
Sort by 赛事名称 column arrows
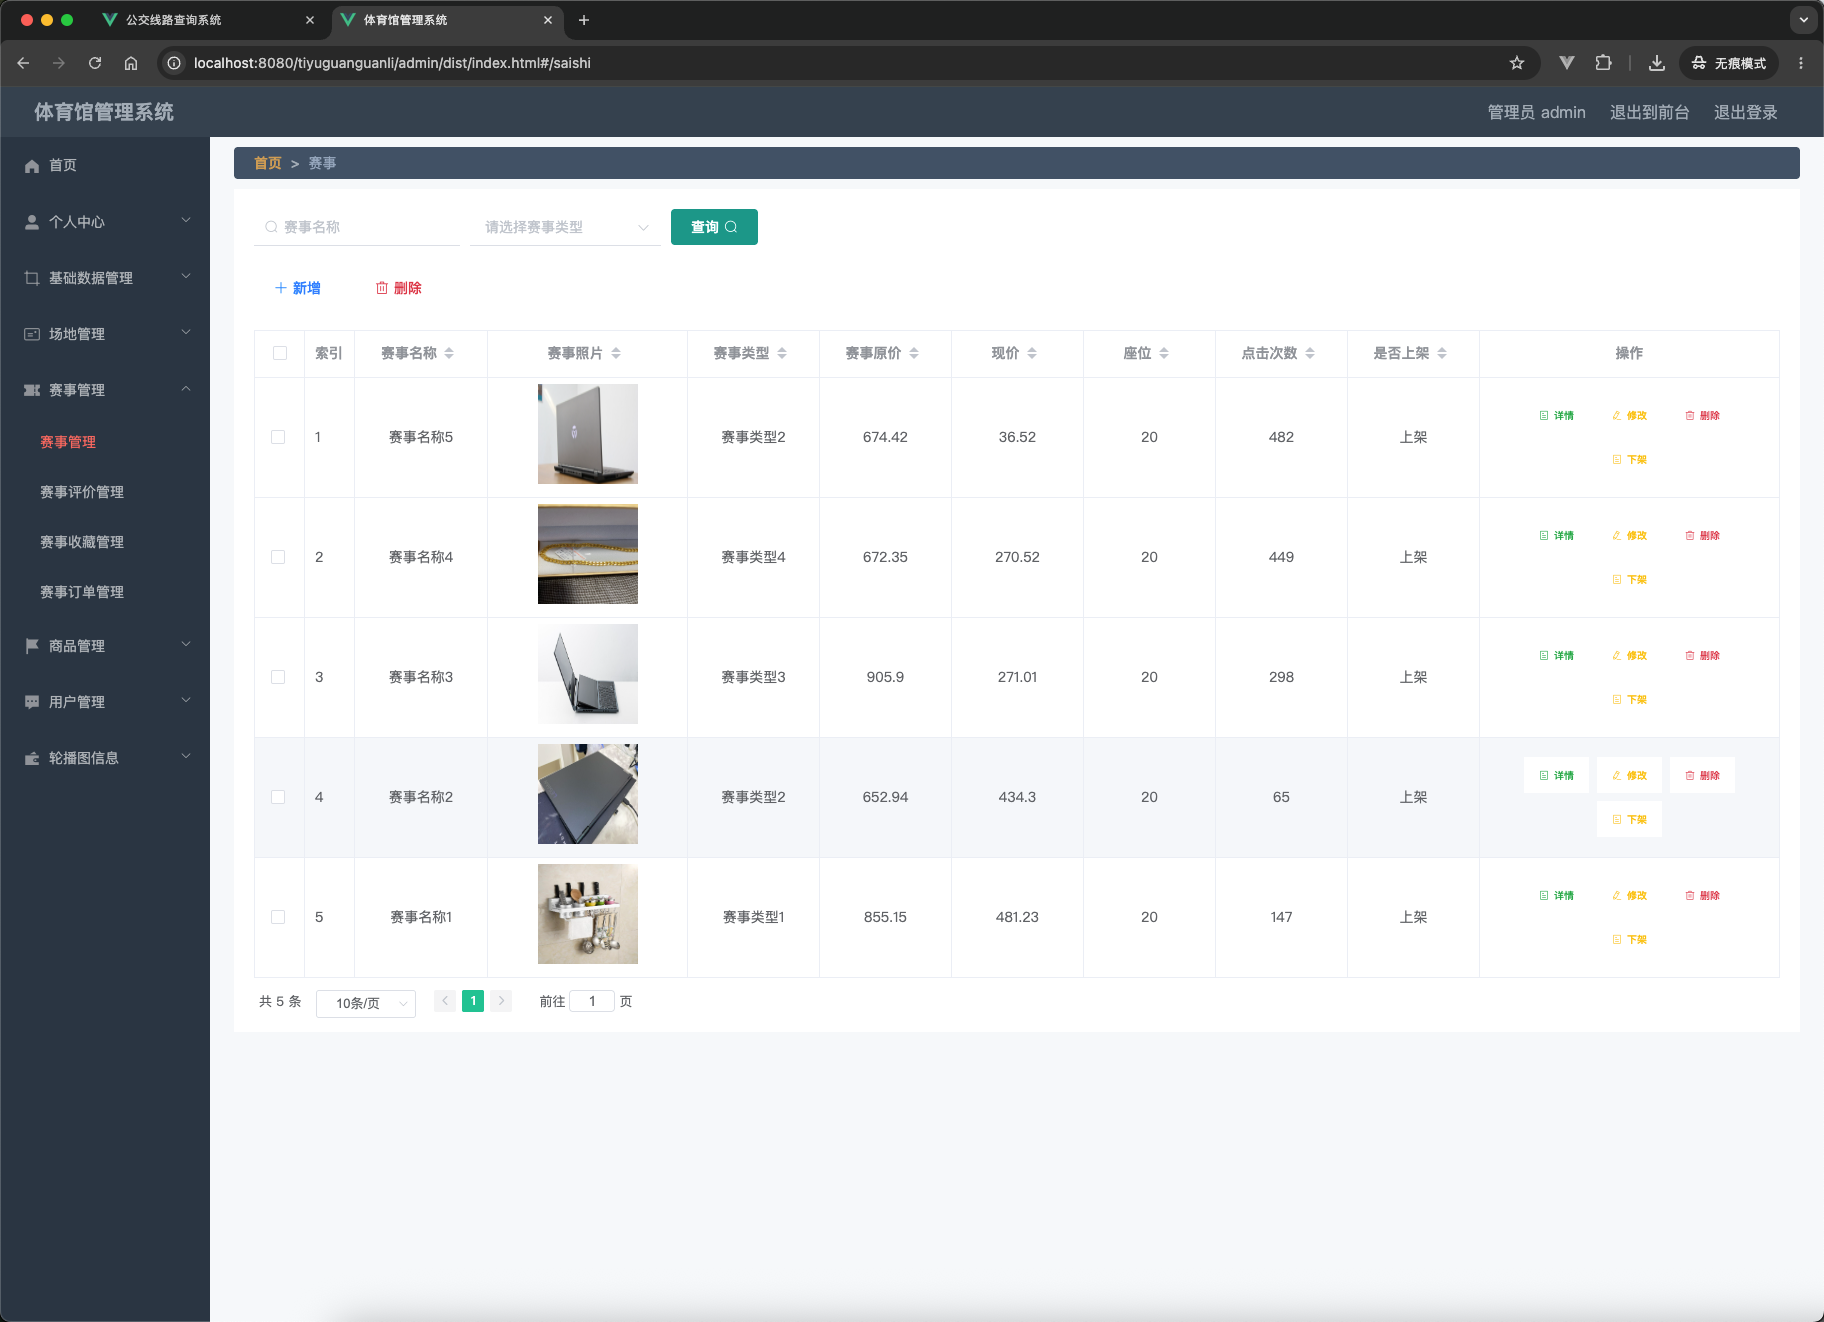(x=449, y=353)
